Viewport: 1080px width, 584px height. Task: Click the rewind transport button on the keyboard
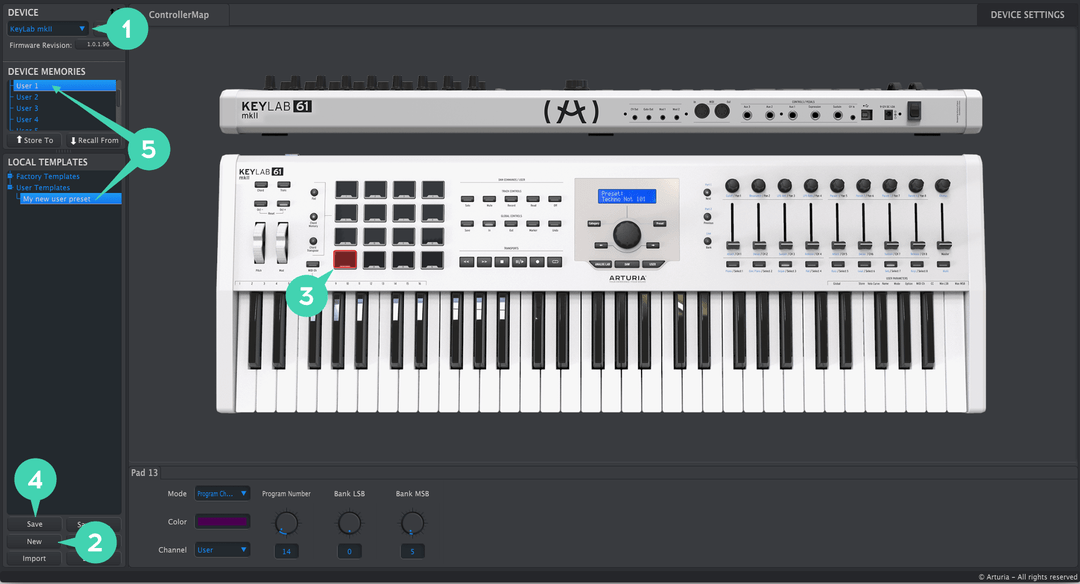tap(467, 262)
